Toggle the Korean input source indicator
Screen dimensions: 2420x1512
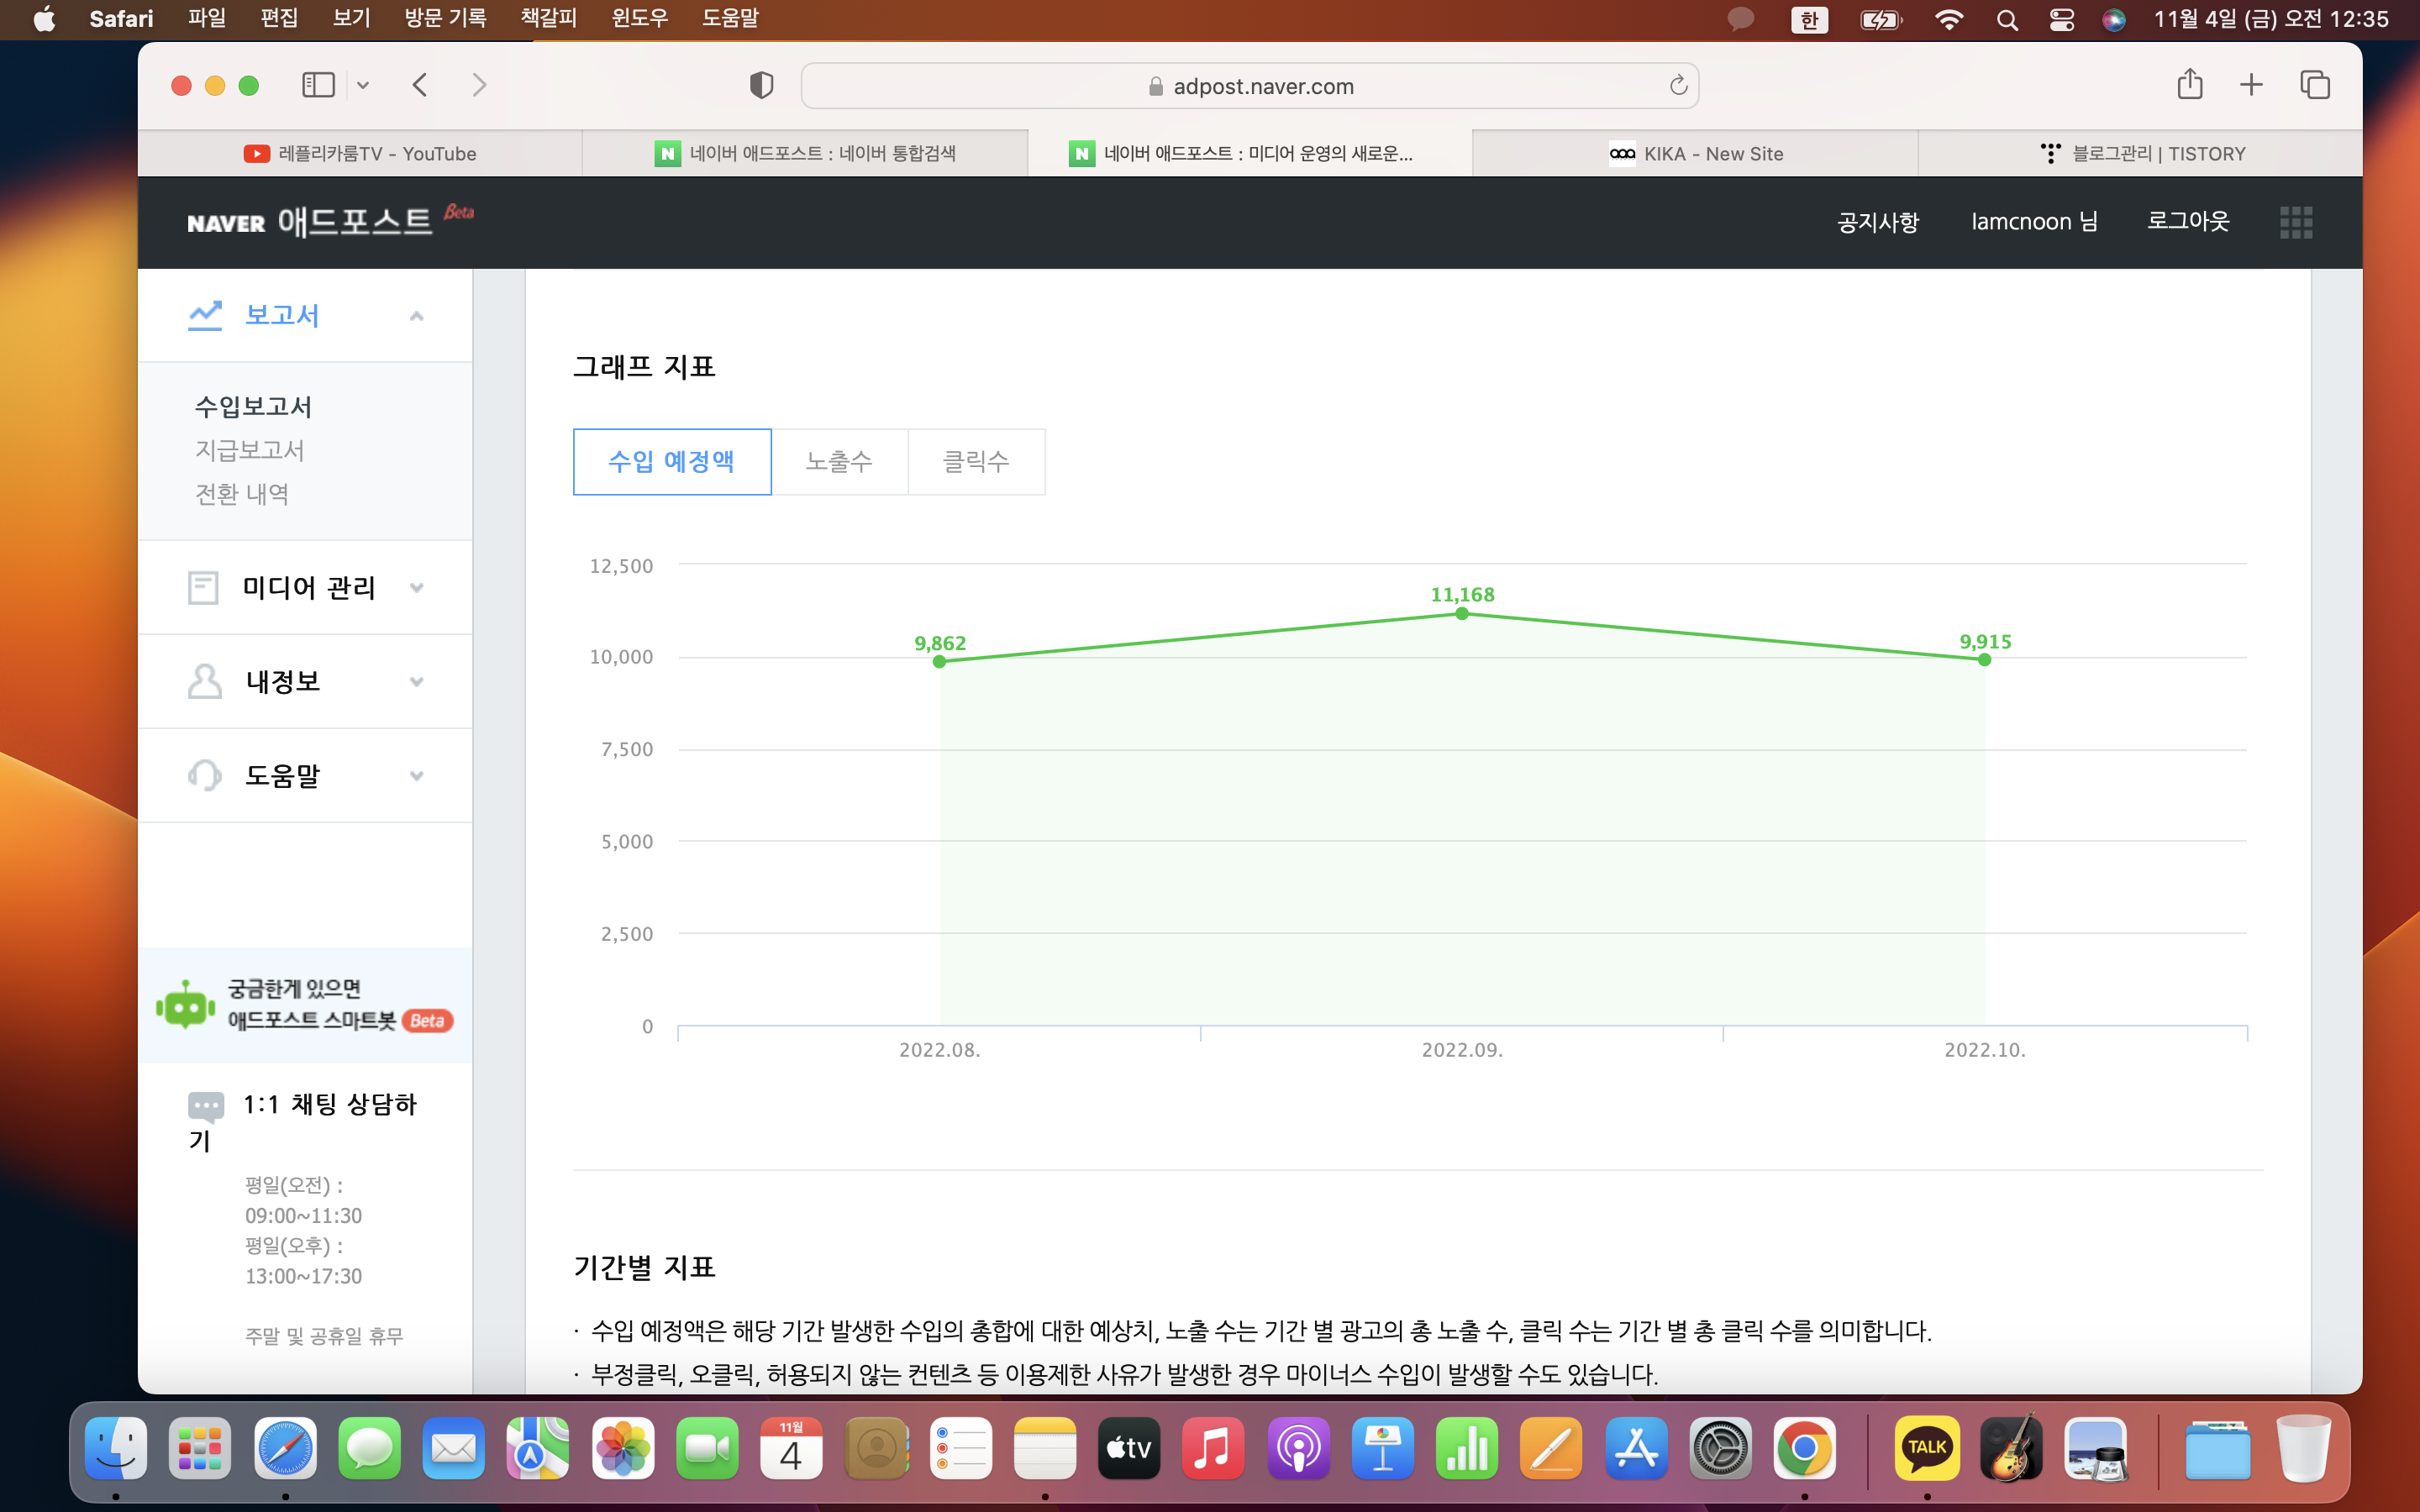(x=1809, y=20)
